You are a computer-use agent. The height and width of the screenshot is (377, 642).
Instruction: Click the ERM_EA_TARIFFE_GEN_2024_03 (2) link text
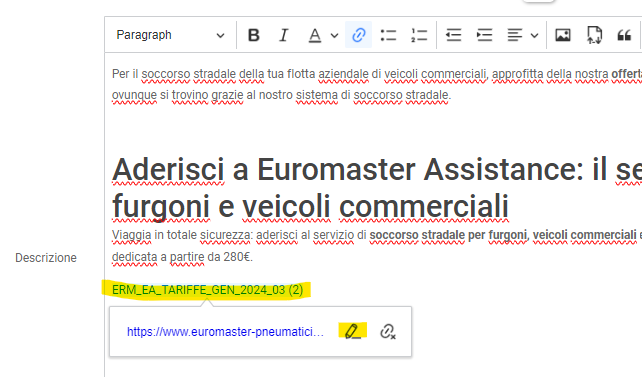click(x=208, y=290)
